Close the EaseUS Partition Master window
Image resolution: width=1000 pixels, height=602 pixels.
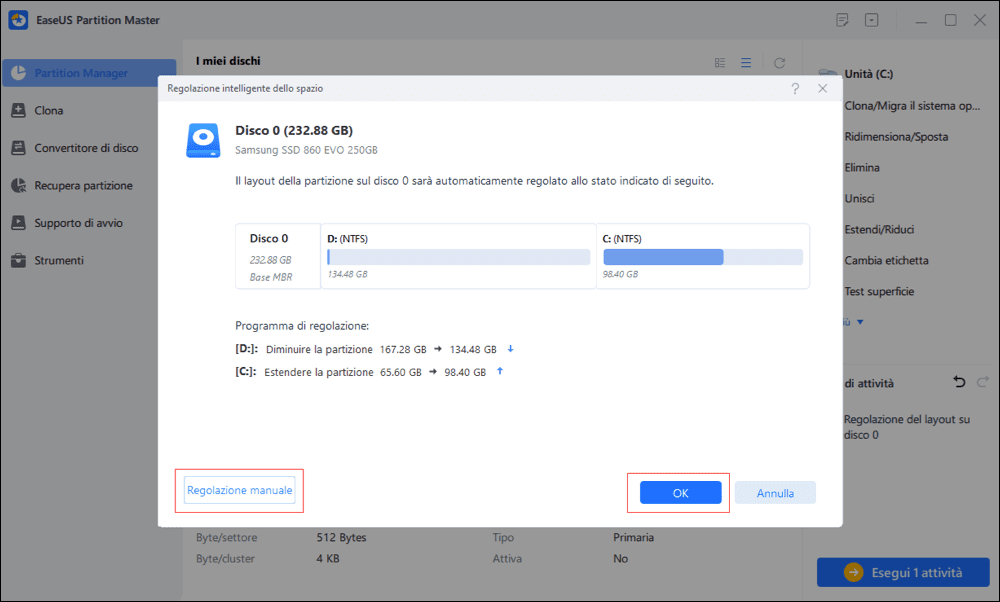[x=980, y=20]
